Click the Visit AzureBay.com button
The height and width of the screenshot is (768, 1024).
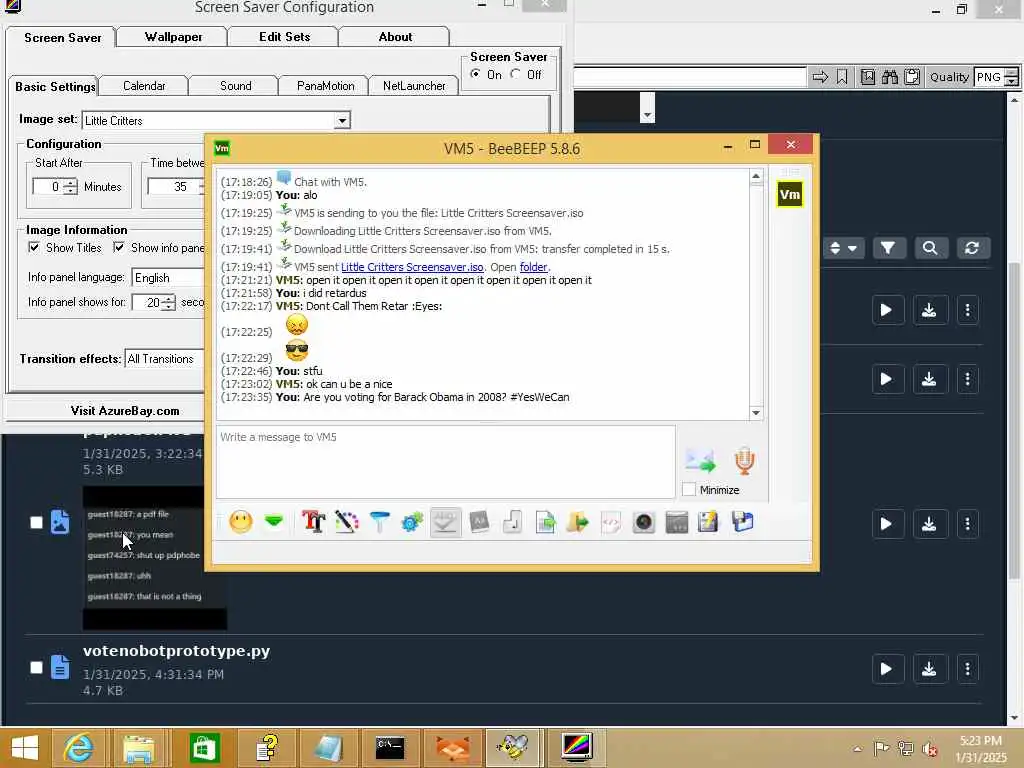(x=124, y=411)
